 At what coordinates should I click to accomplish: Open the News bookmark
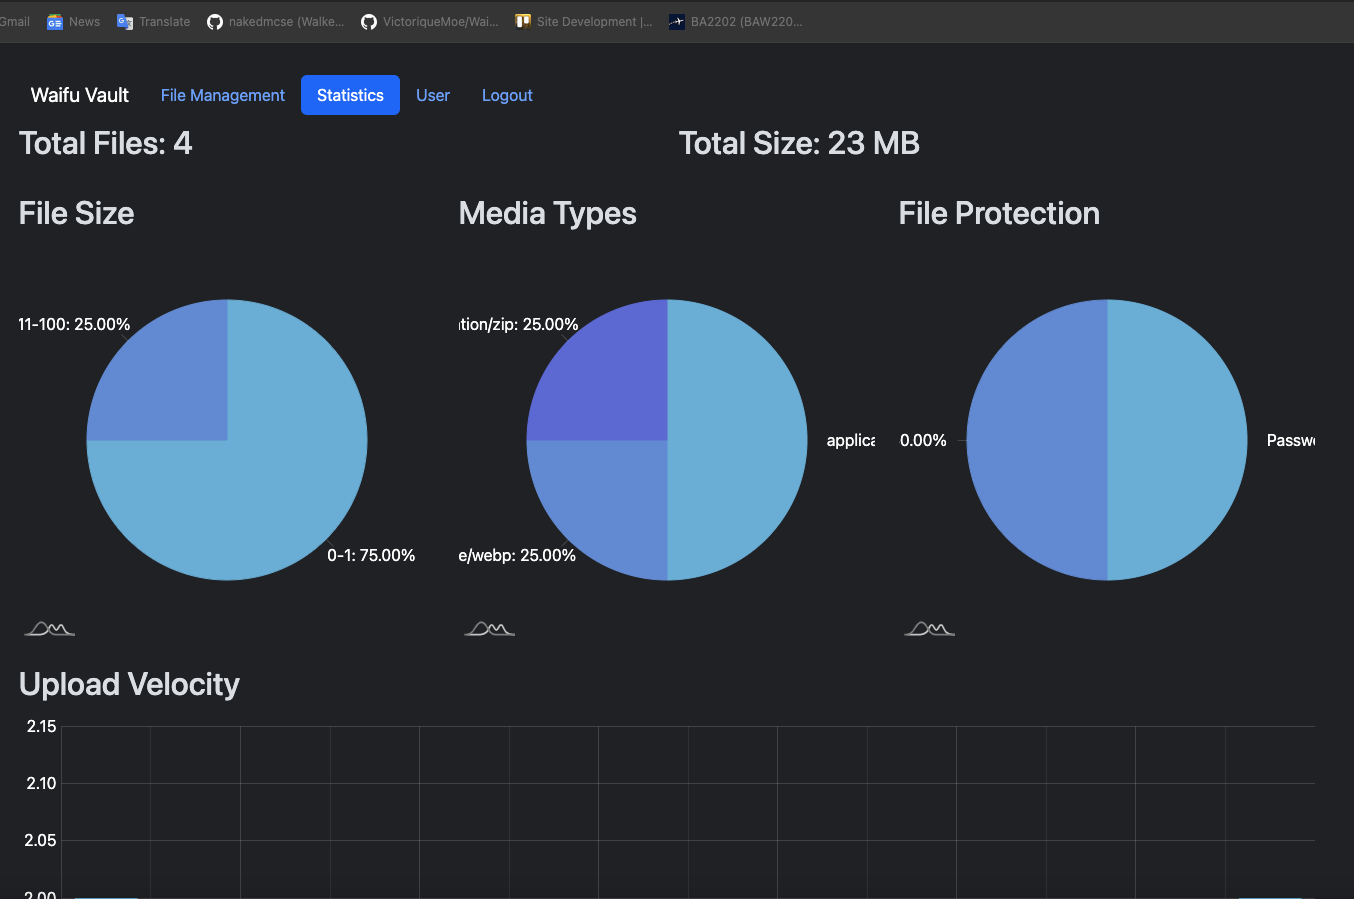(x=74, y=22)
